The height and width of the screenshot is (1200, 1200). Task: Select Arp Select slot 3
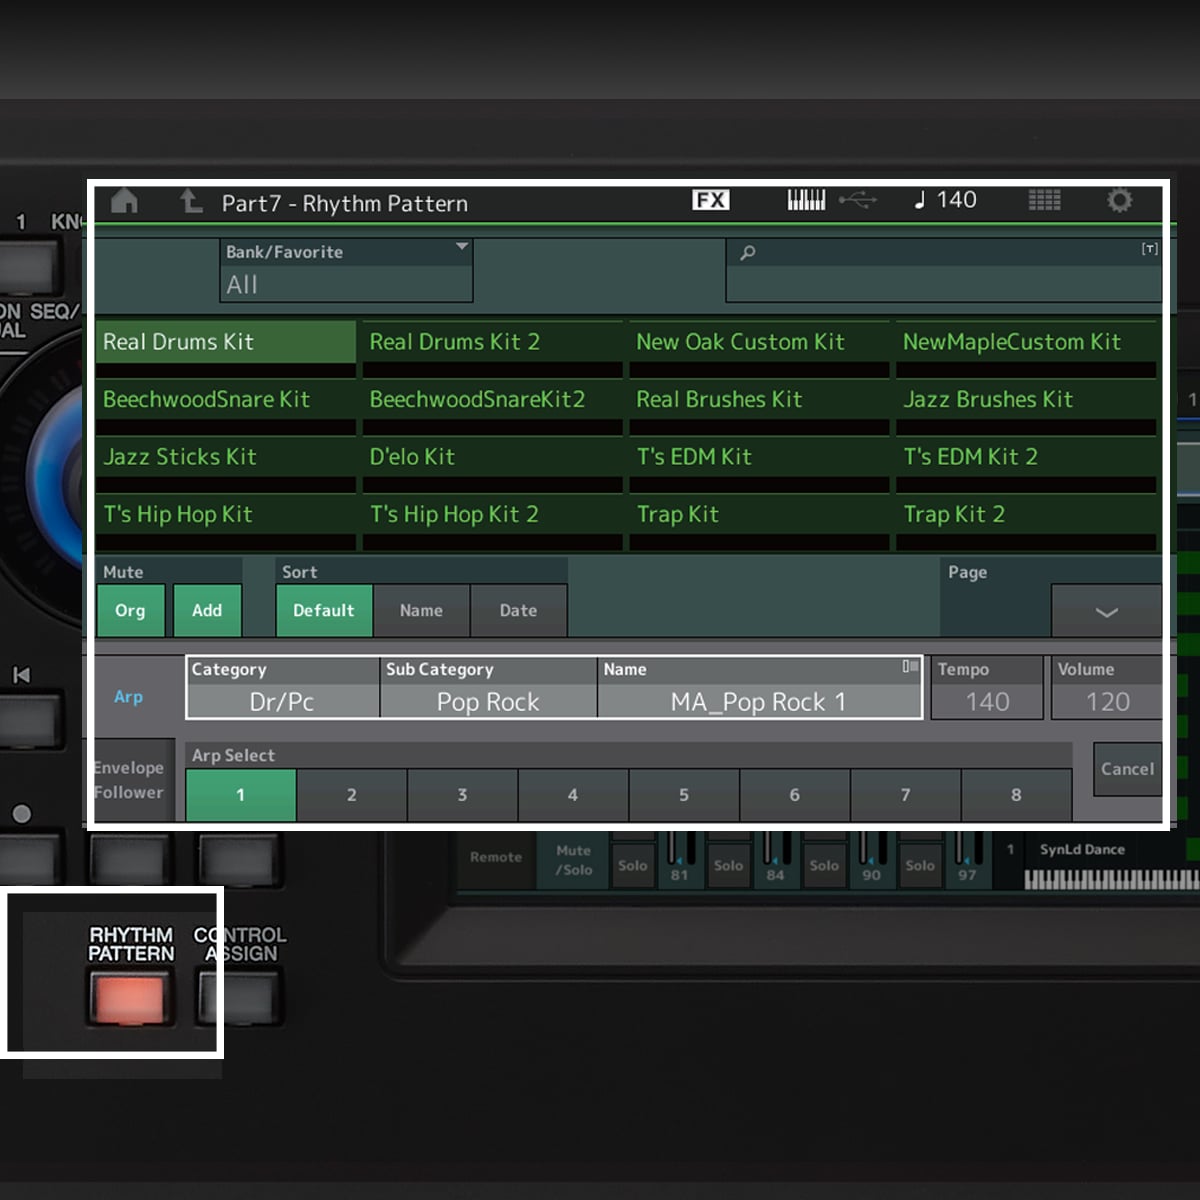pos(462,795)
